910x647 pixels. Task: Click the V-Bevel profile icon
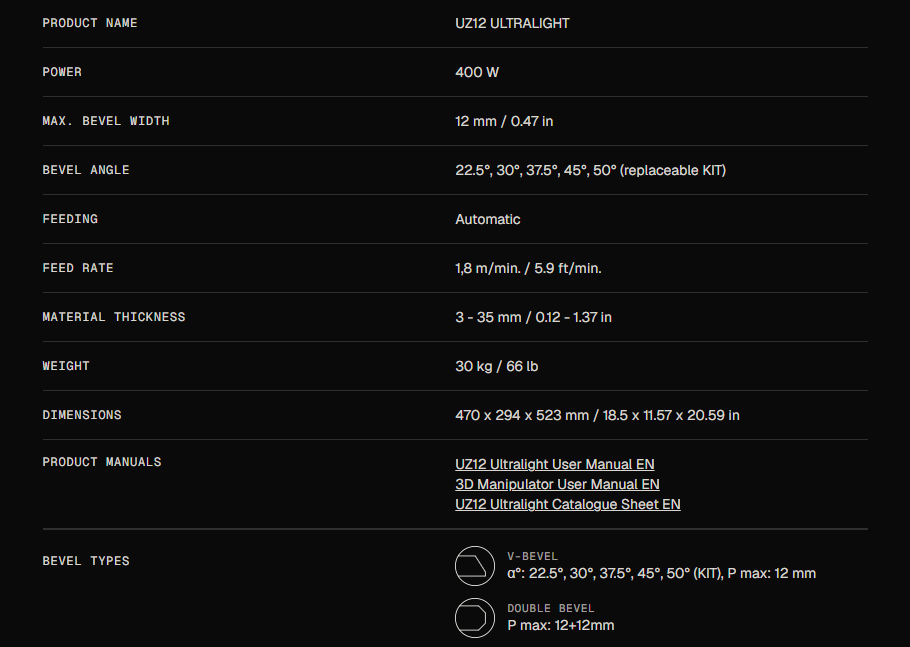475,566
